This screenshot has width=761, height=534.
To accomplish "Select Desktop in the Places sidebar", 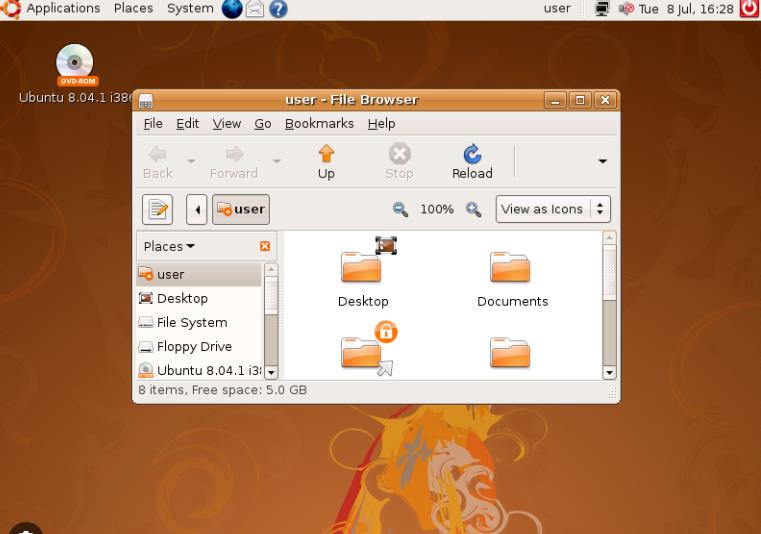I will [199, 298].
